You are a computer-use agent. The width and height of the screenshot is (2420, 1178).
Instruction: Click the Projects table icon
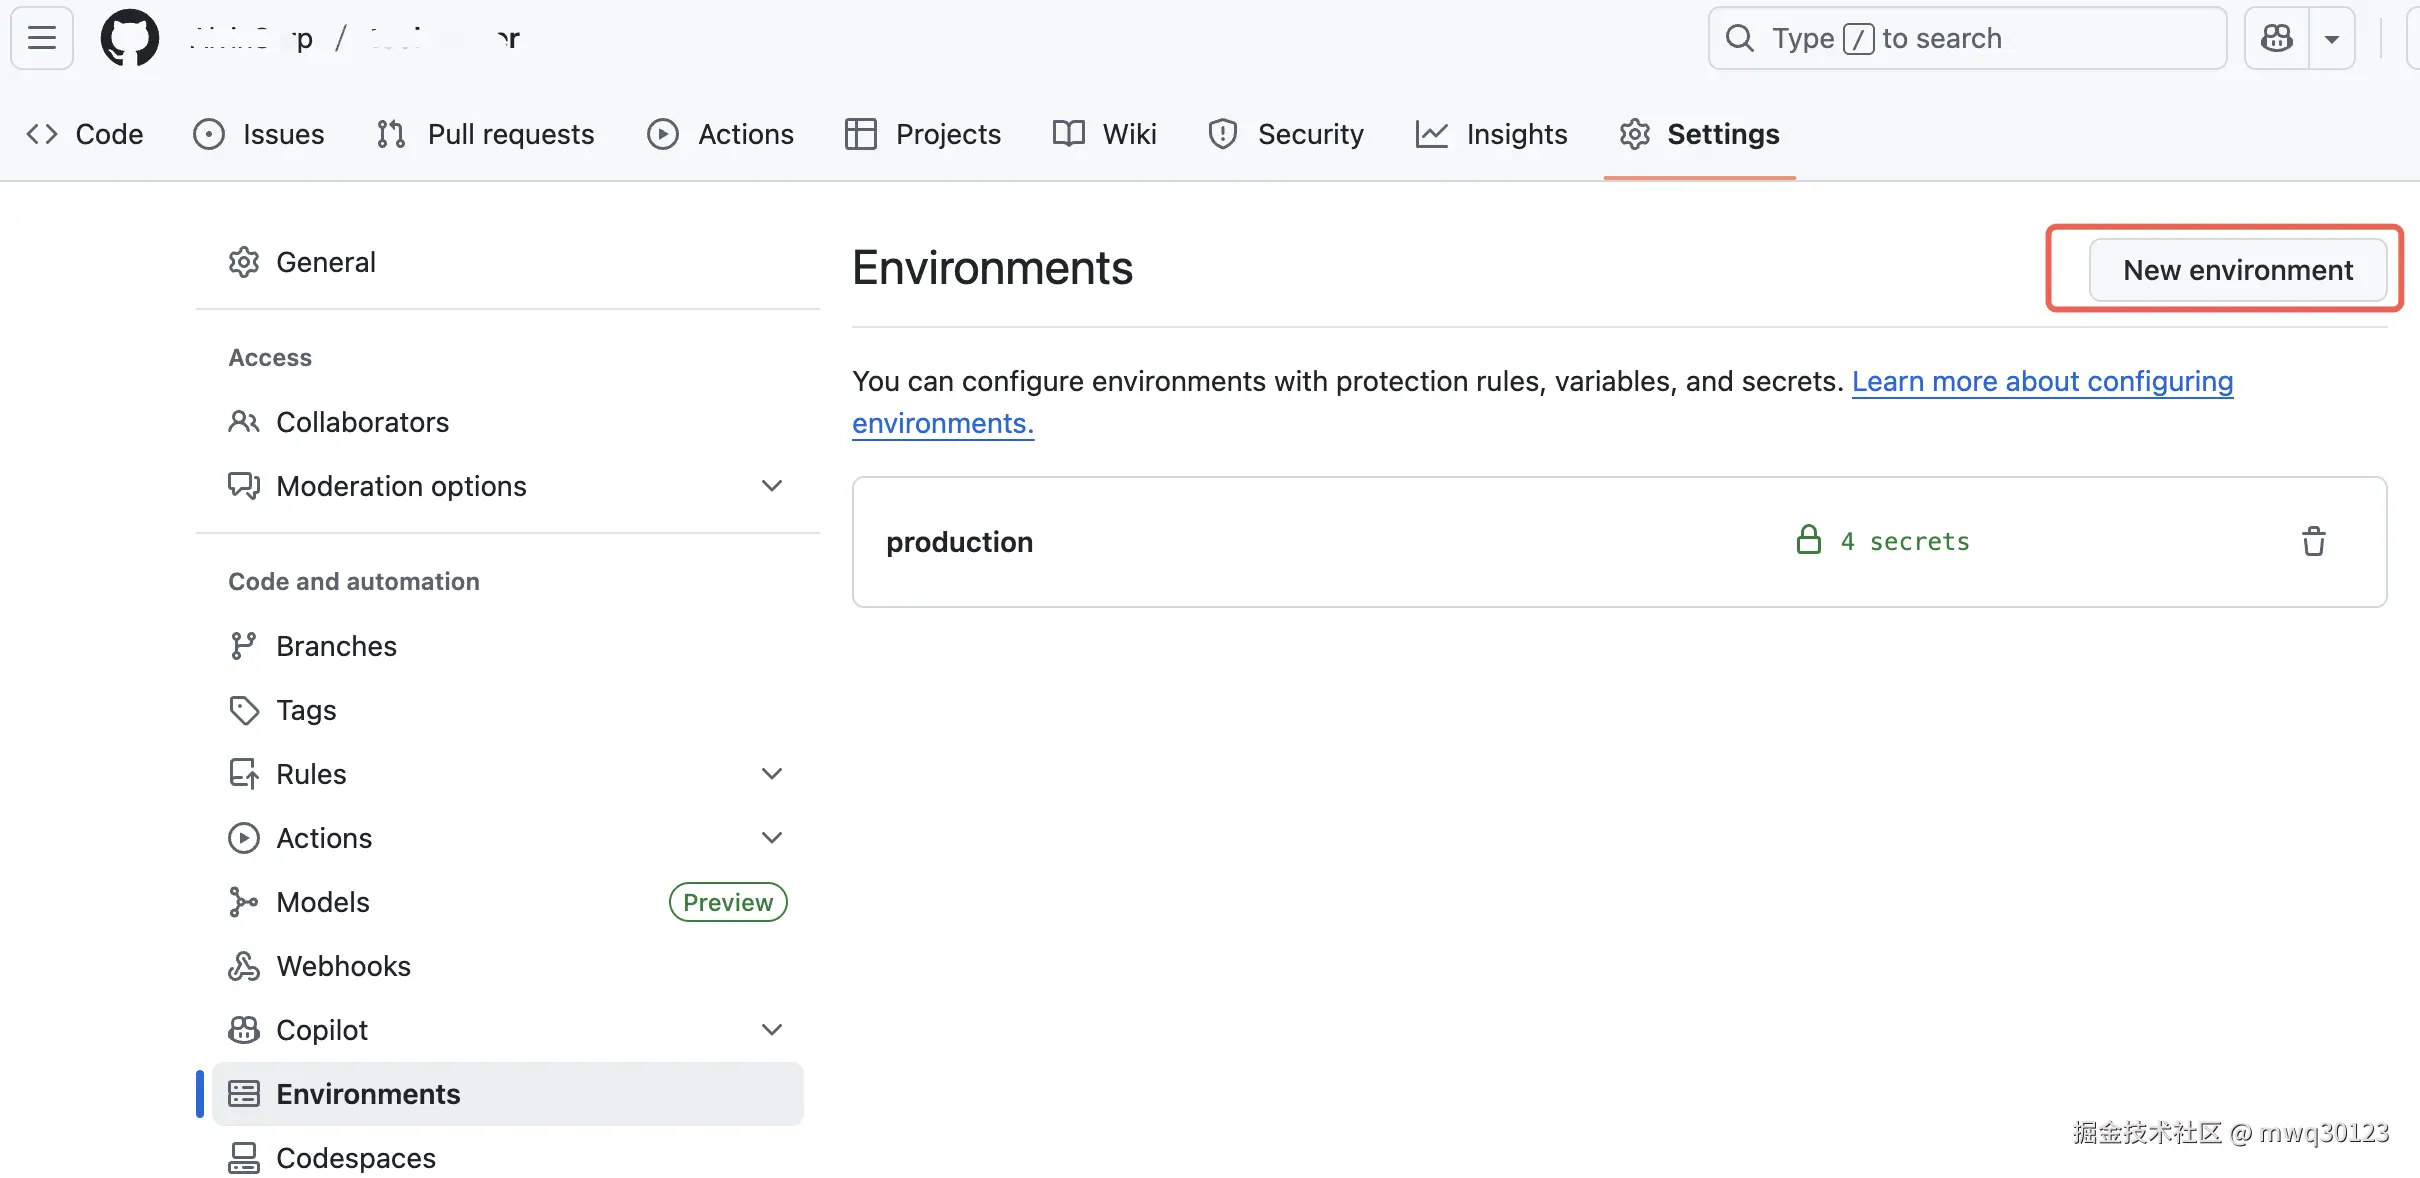(x=860, y=134)
